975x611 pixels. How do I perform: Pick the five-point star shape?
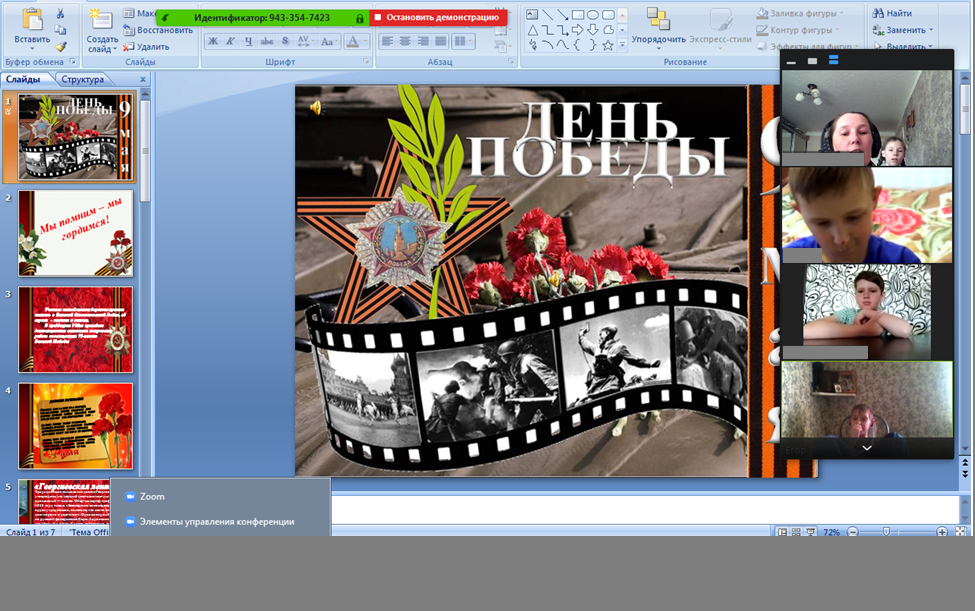point(607,46)
